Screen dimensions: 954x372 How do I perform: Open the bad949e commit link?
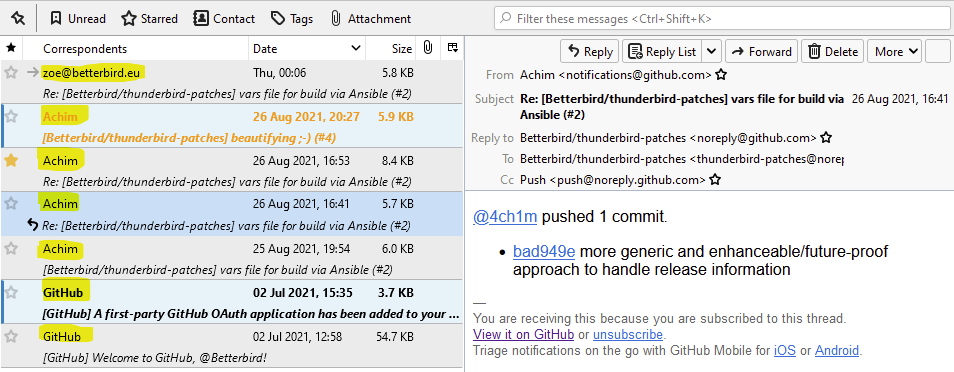543,251
